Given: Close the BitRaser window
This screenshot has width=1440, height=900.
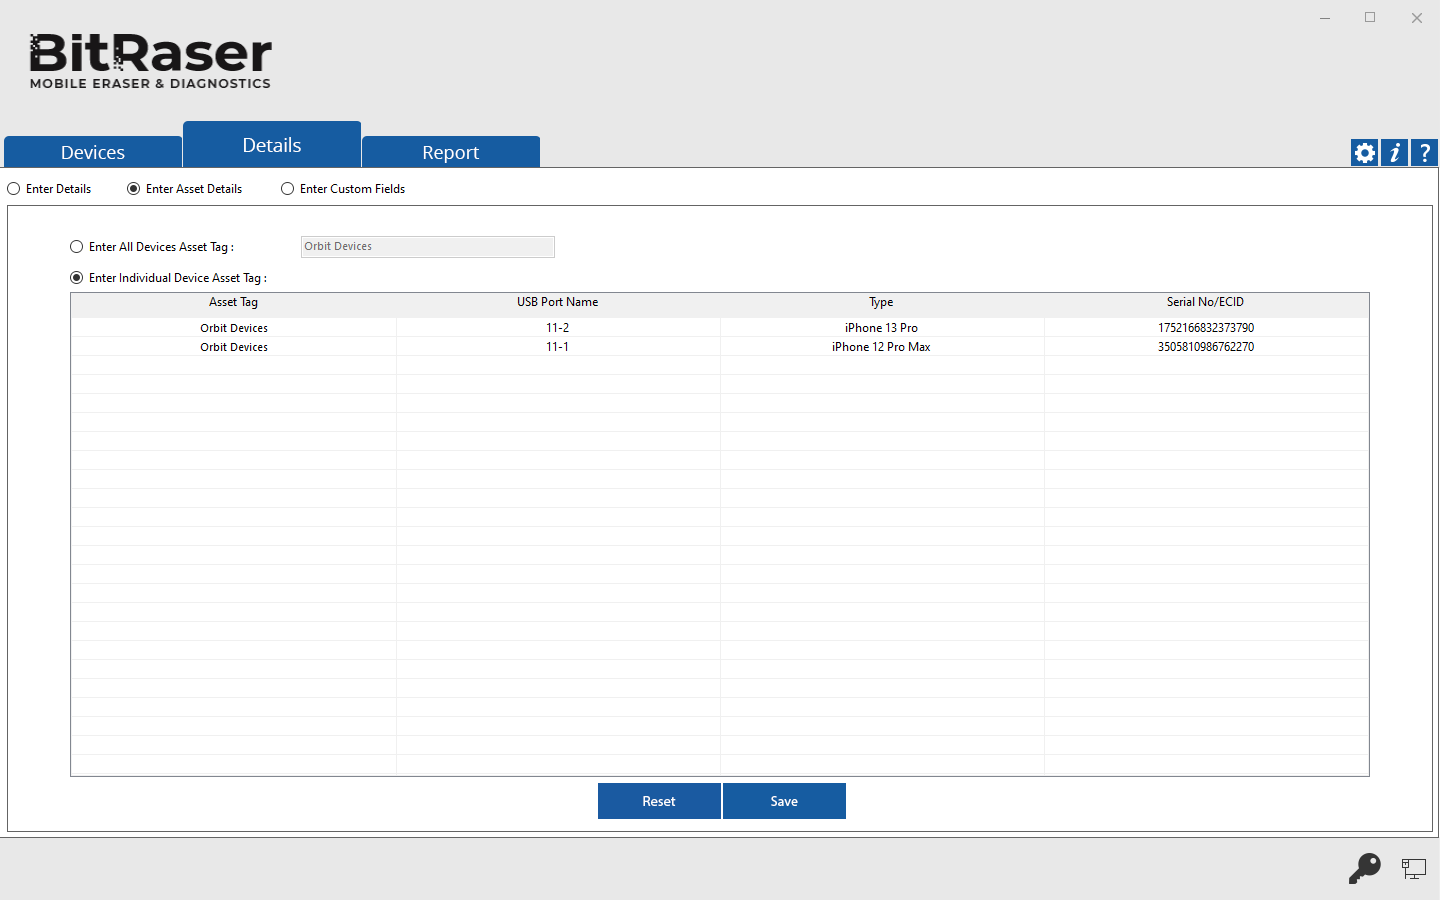Looking at the screenshot, I should point(1417,18).
